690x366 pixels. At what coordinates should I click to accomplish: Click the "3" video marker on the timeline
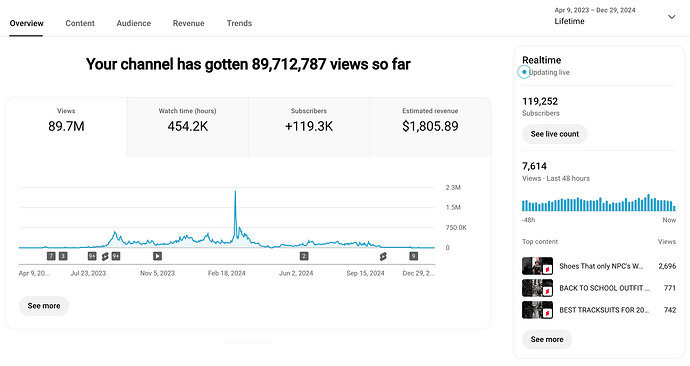(63, 256)
